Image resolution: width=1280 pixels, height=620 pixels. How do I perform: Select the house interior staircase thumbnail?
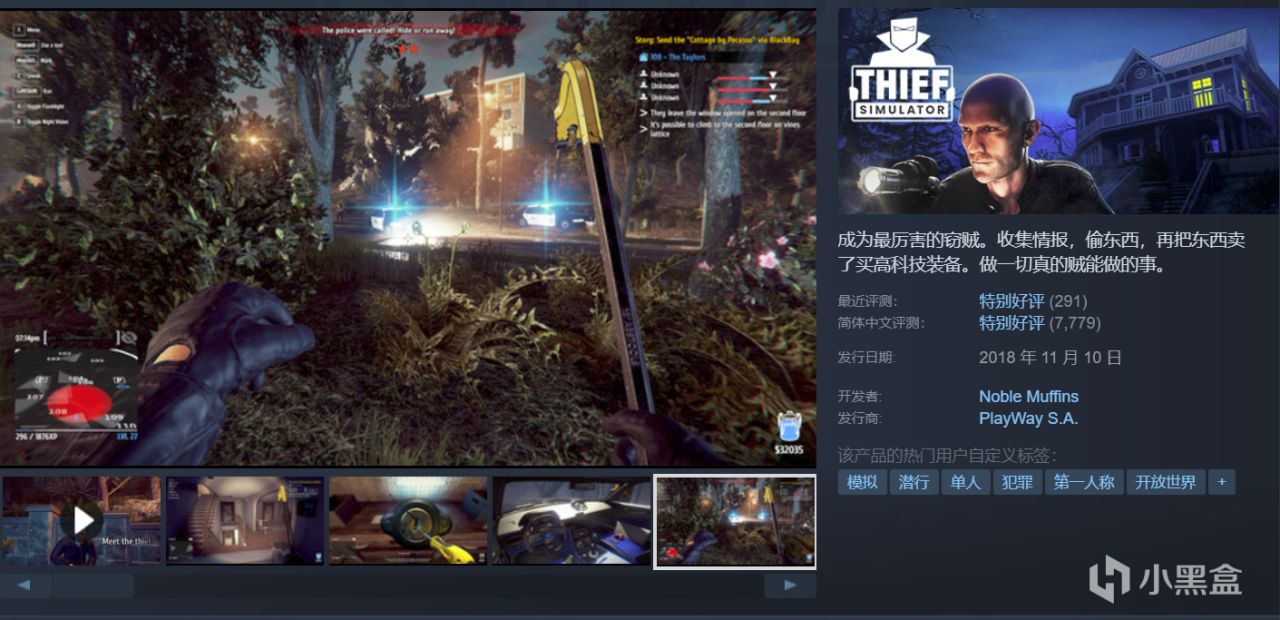tap(245, 521)
